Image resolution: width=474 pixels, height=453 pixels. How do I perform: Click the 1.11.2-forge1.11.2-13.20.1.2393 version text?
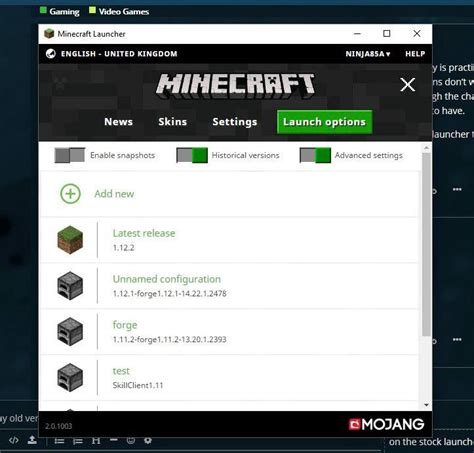169,340
